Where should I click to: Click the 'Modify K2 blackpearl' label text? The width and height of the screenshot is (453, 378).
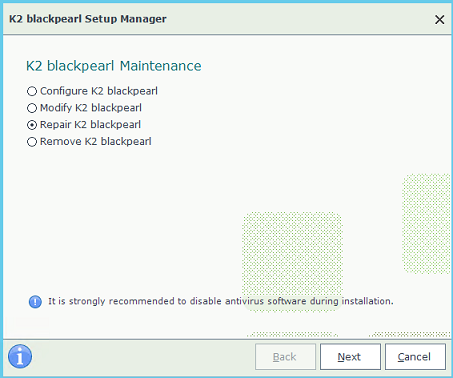pyautogui.click(x=91, y=108)
